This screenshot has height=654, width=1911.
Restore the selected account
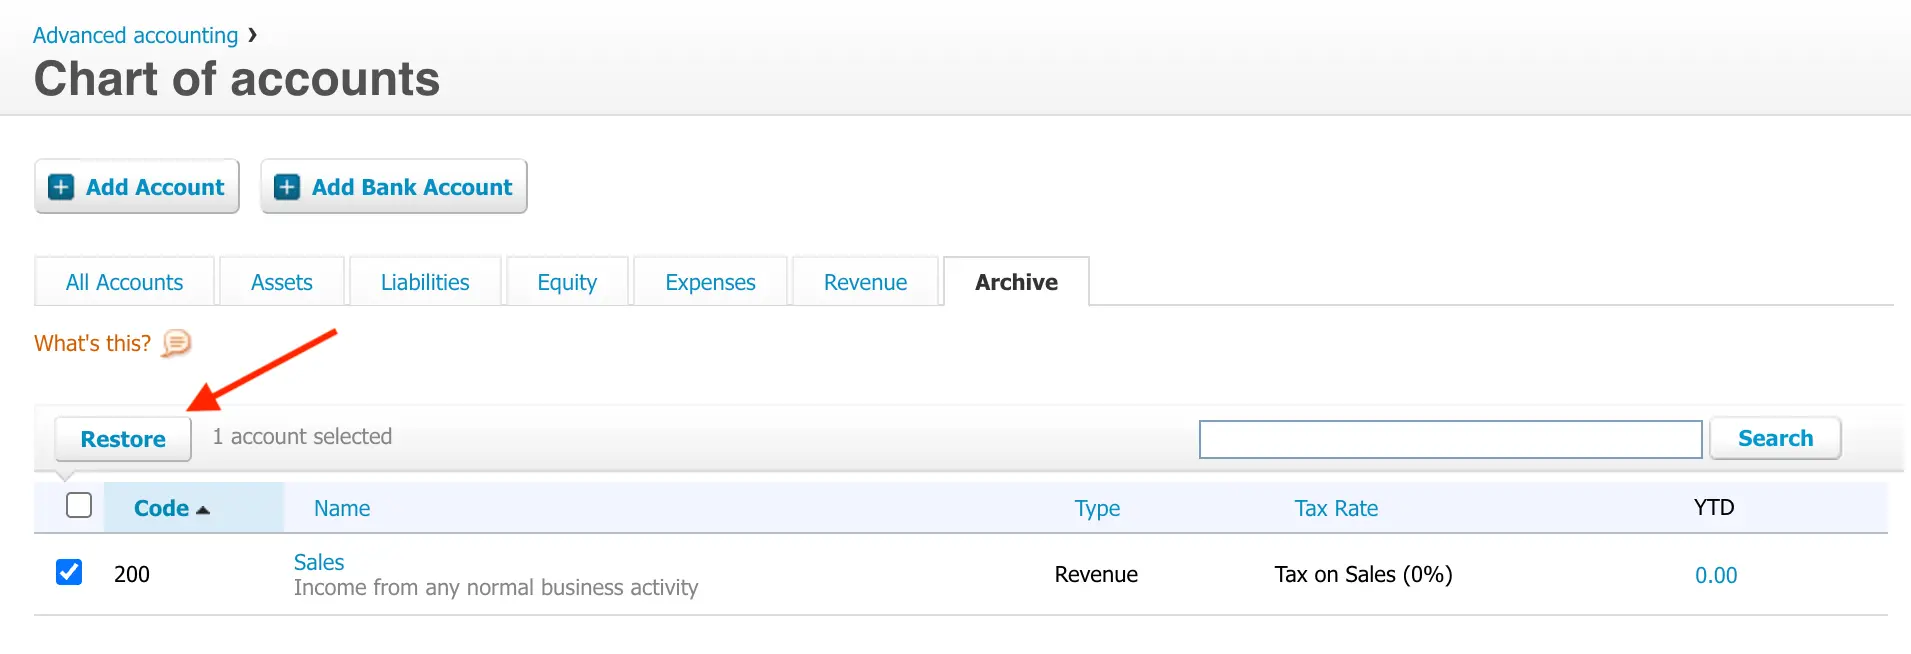[123, 439]
